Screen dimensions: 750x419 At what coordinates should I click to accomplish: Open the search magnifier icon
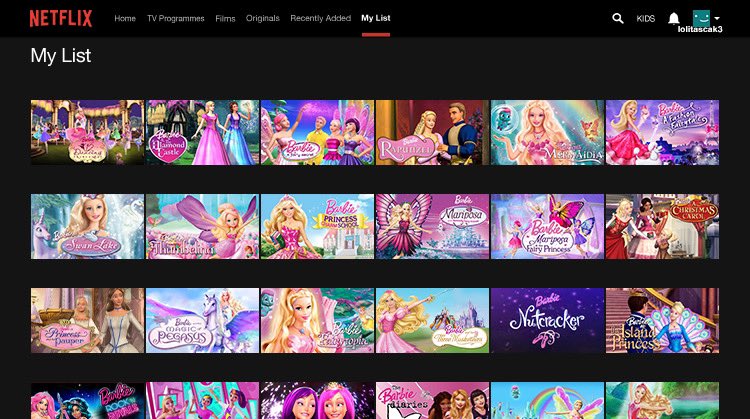click(618, 18)
